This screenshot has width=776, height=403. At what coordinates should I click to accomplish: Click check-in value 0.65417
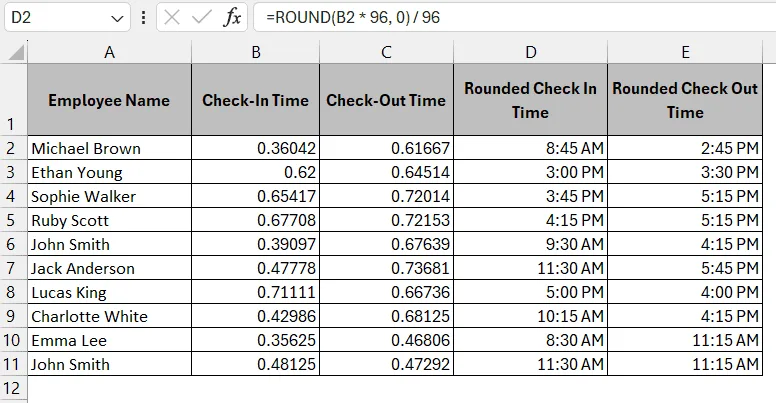click(x=255, y=196)
